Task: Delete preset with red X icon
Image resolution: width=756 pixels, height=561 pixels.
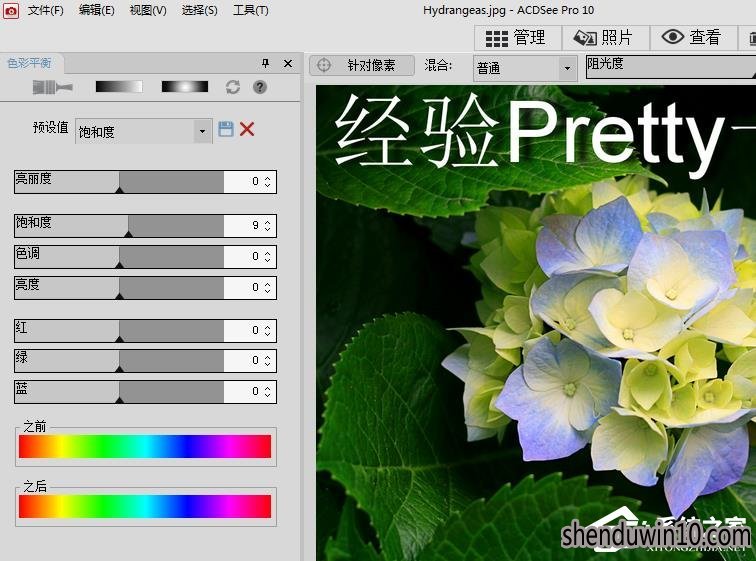Action: (247, 129)
